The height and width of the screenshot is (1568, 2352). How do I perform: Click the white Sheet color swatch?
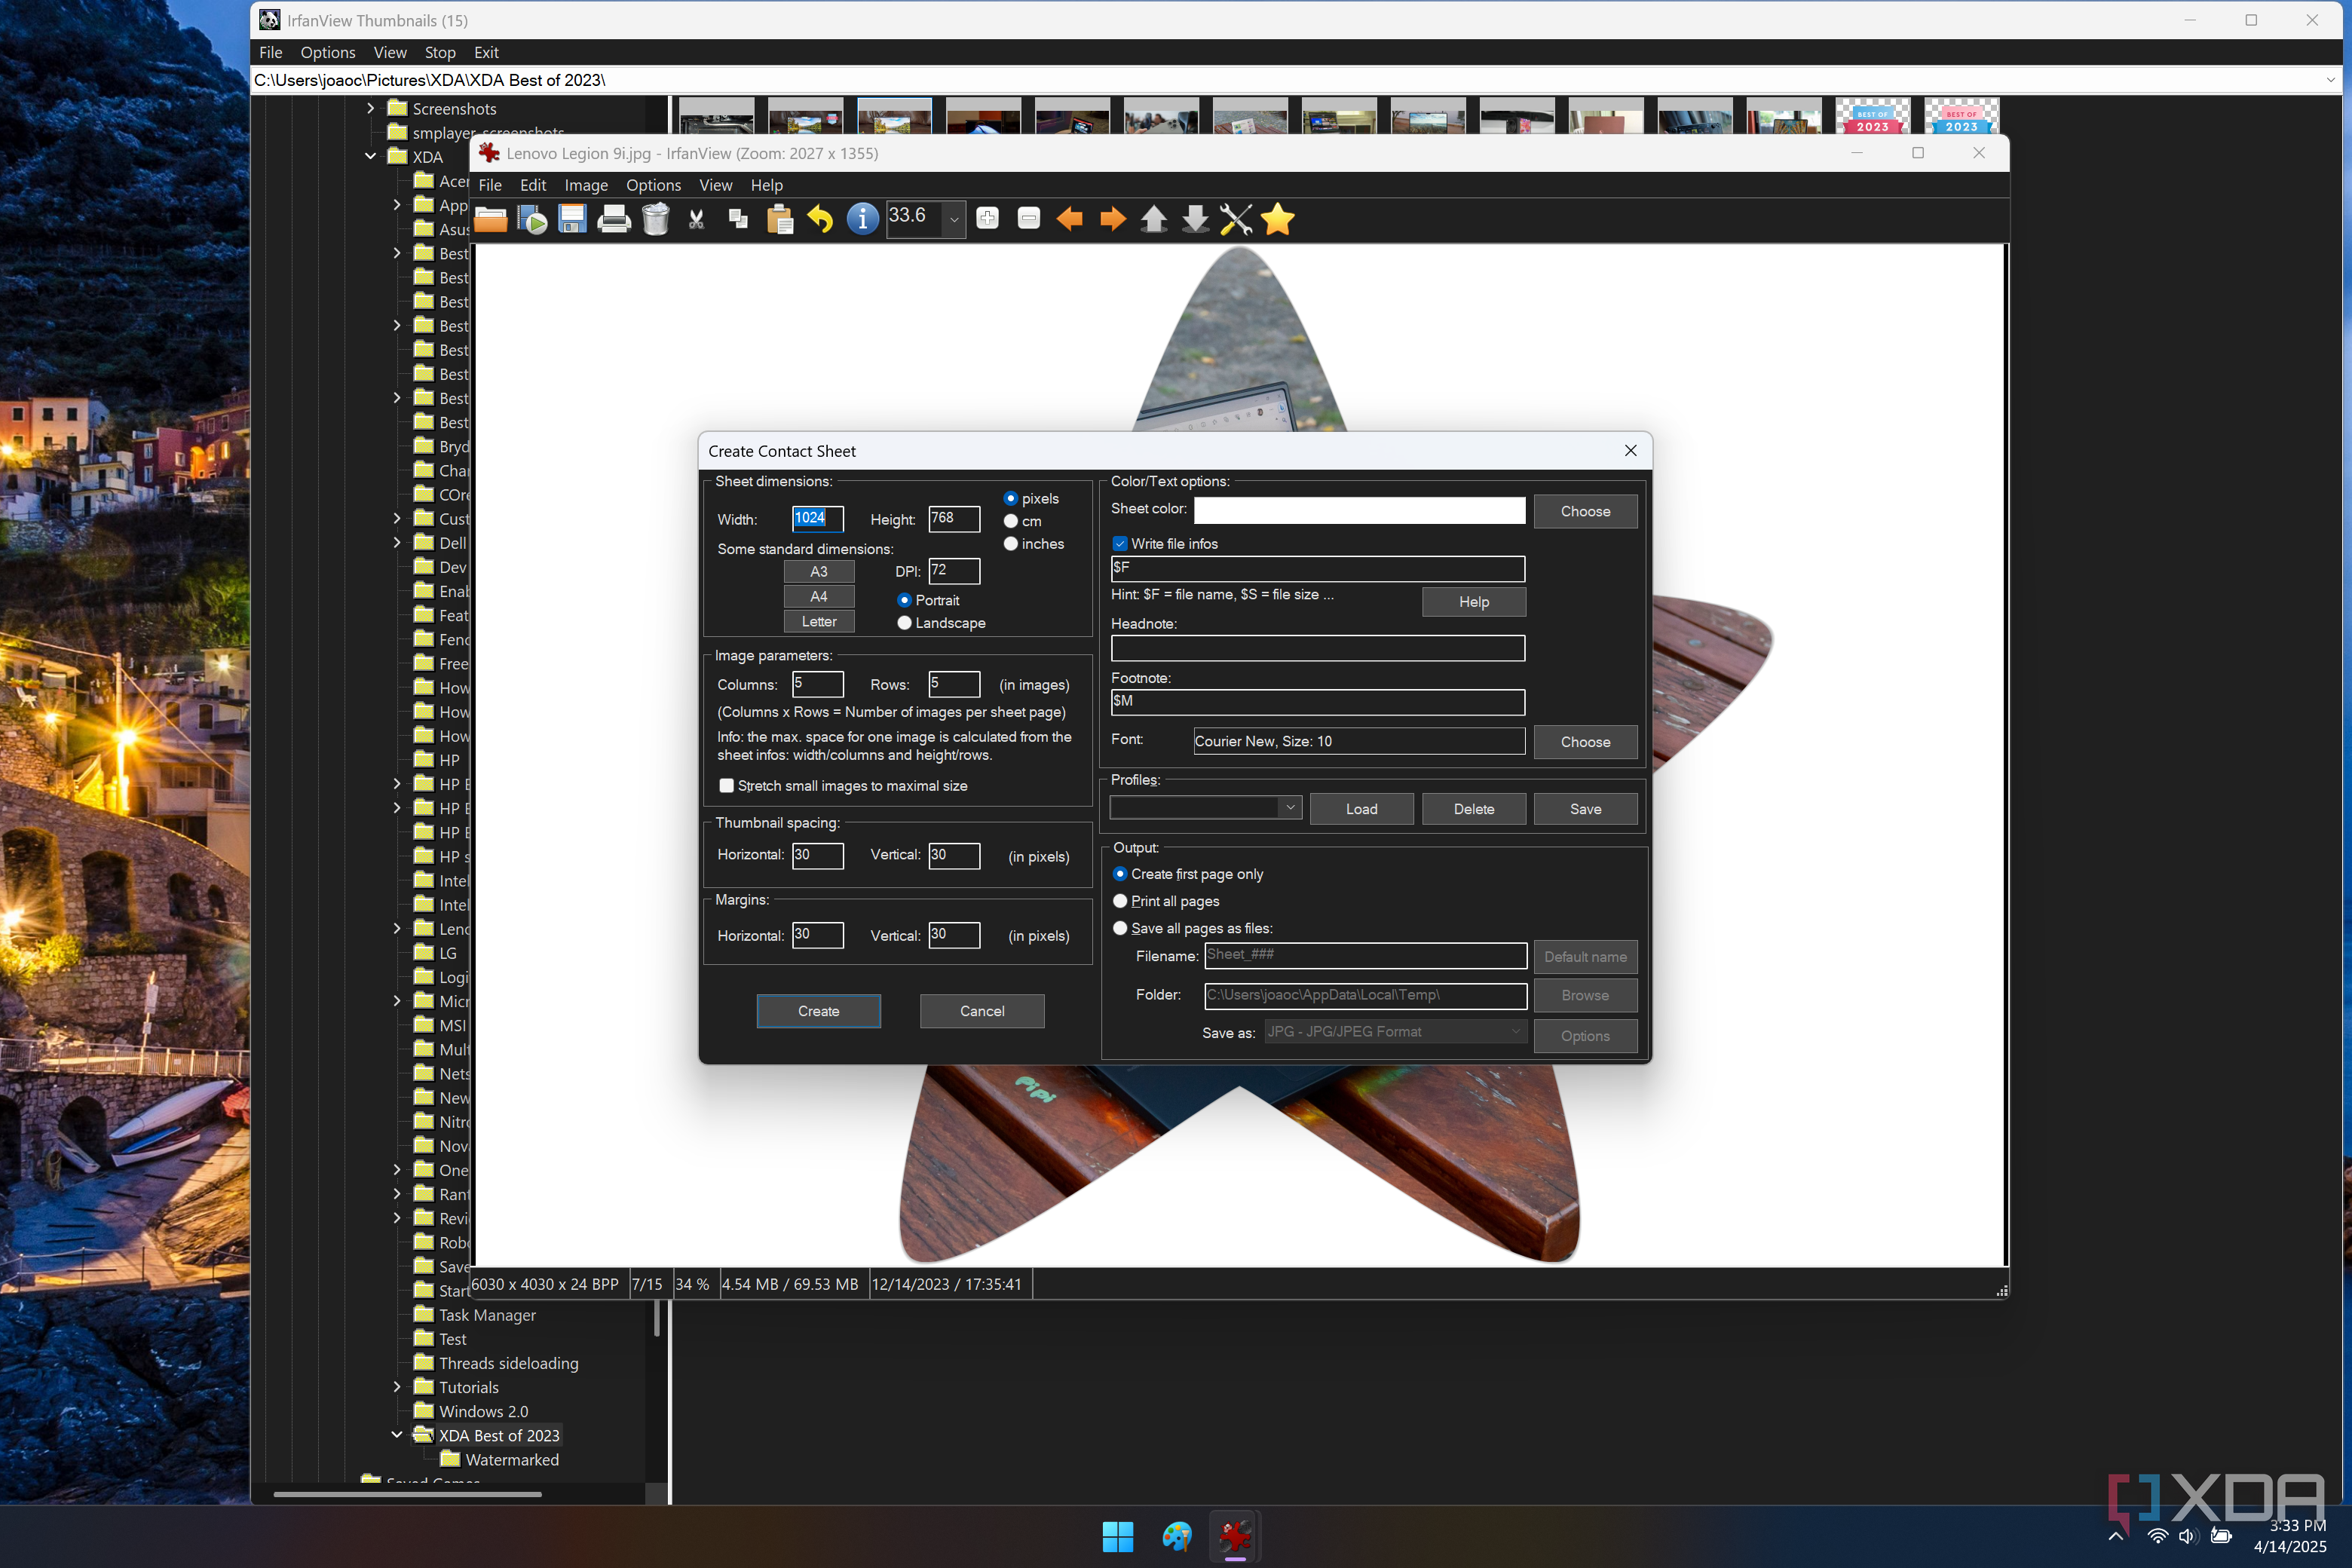tap(1359, 510)
